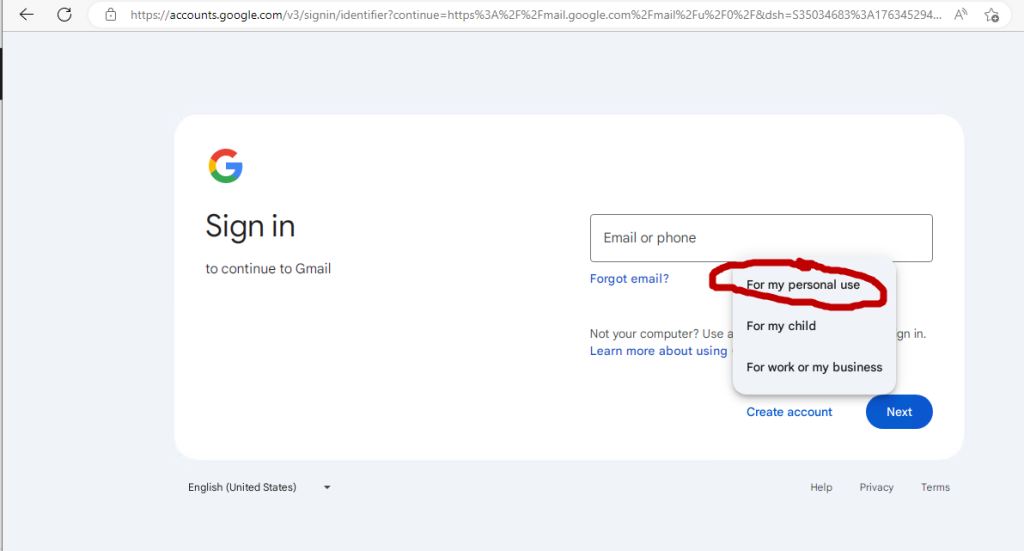Click the browser back arrow
Viewport: 1024px width, 551px height.
click(x=27, y=15)
